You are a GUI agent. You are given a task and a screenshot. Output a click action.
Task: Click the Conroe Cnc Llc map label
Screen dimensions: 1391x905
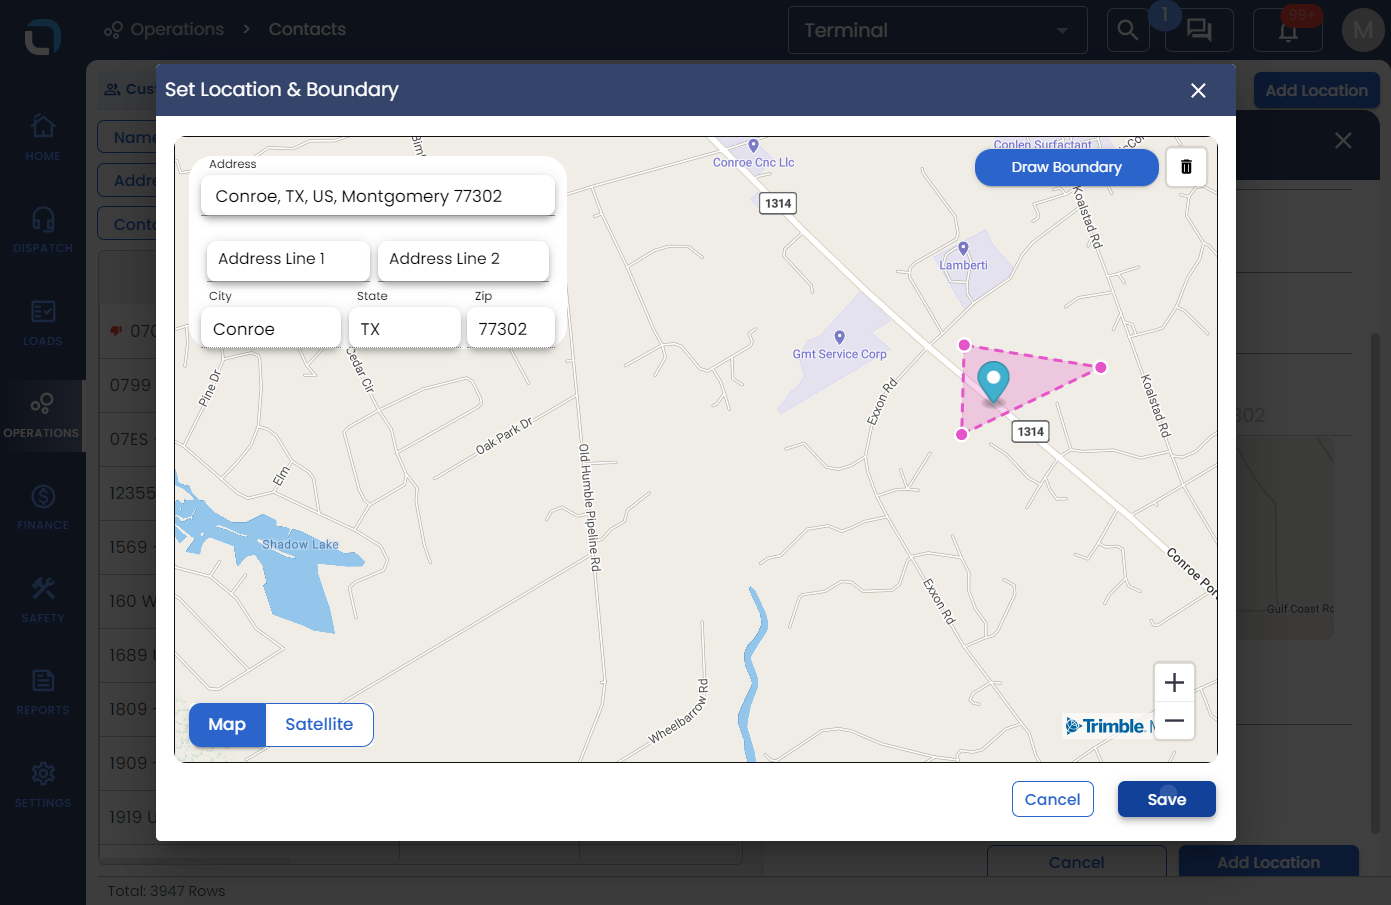(753, 162)
